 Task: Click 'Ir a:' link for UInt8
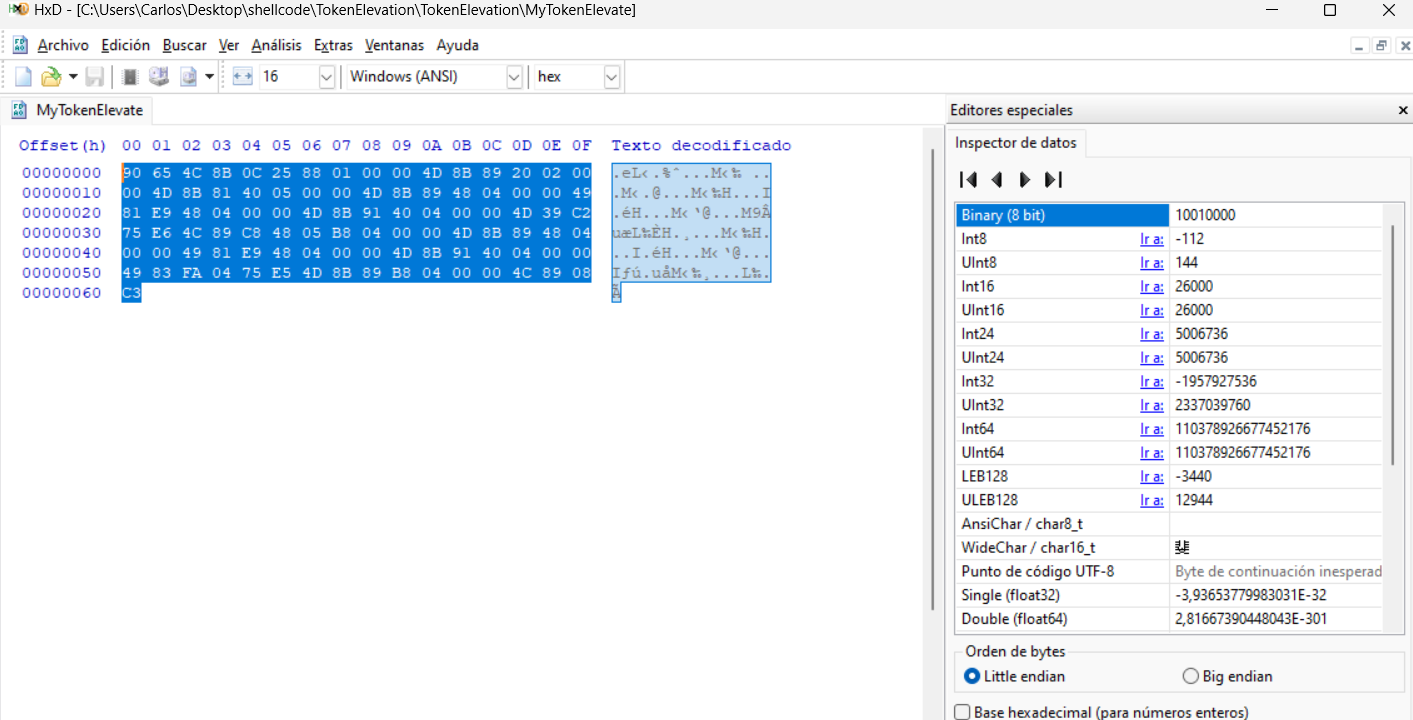(x=1151, y=263)
